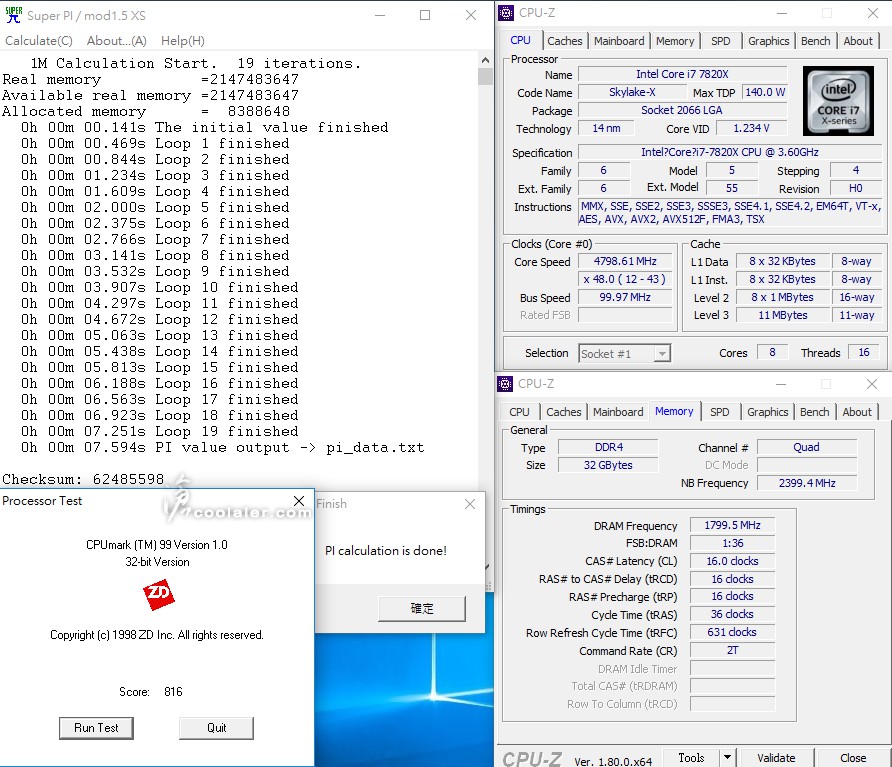Click the Bus Speed value 99.97 MHz

625,297
